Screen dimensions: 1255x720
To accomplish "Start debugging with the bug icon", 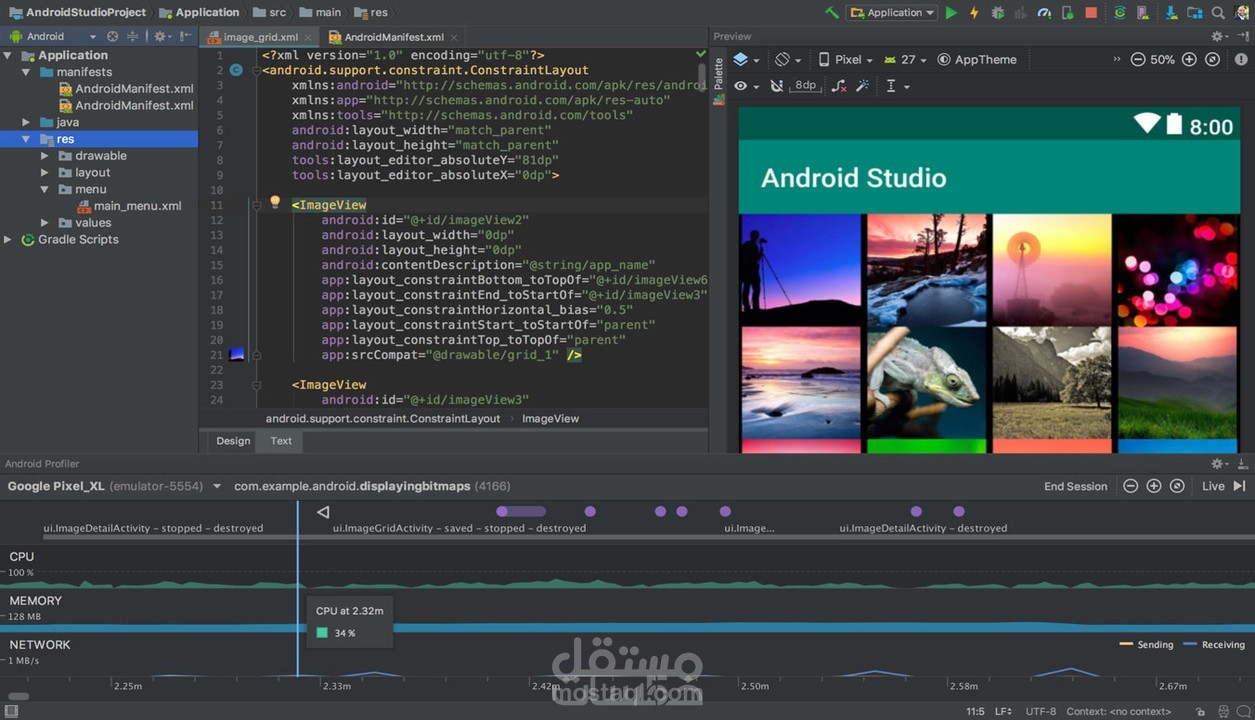I will tap(997, 13).
